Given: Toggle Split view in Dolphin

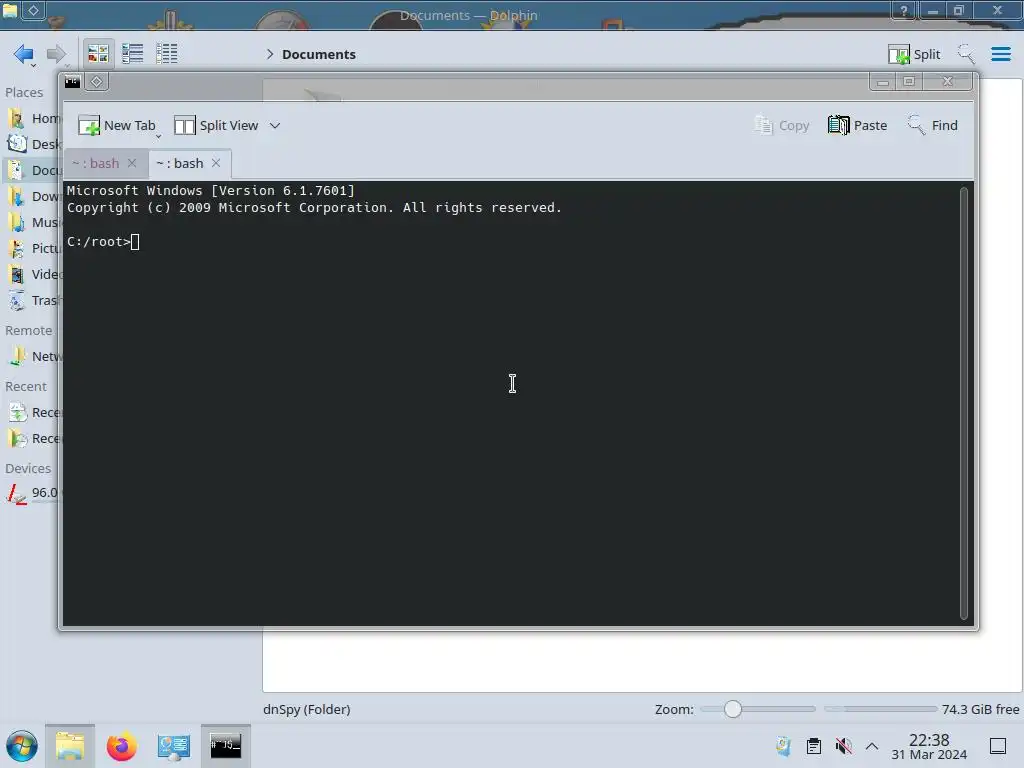Looking at the screenshot, I should (x=914, y=54).
